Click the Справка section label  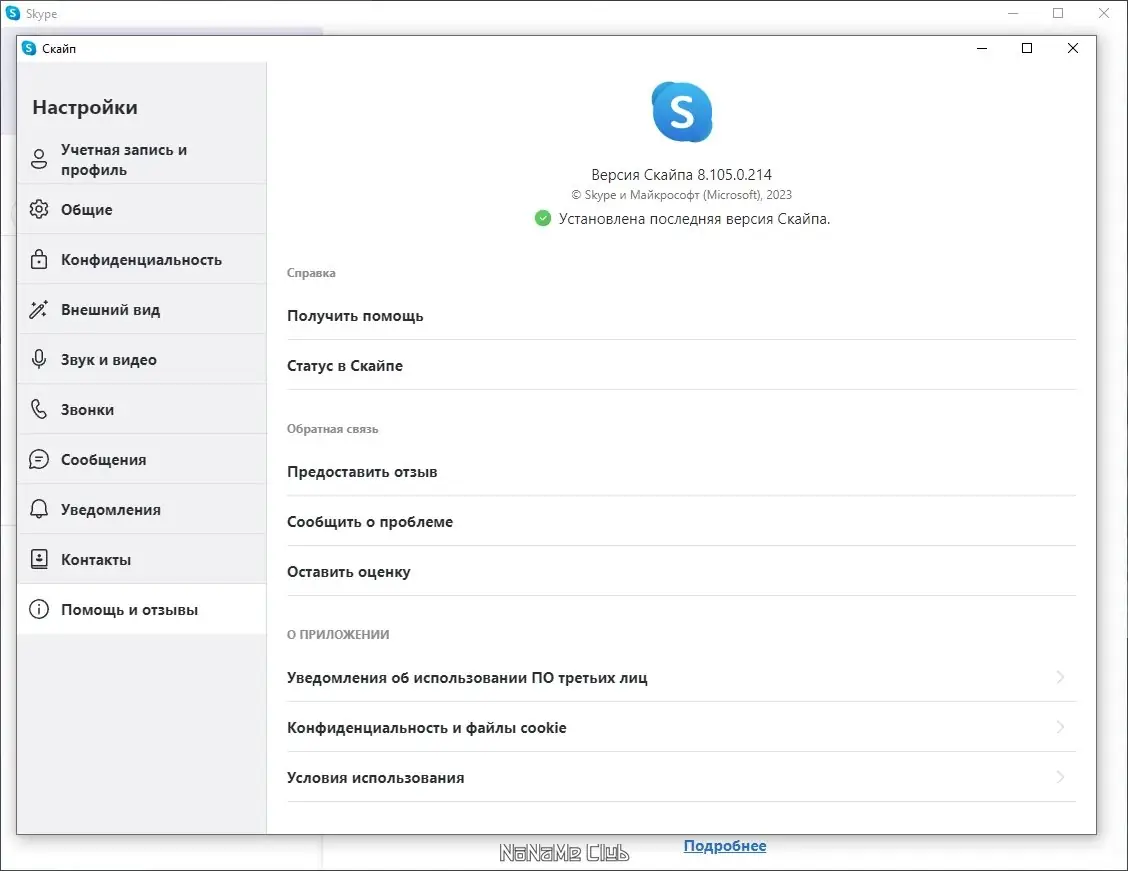tap(311, 273)
